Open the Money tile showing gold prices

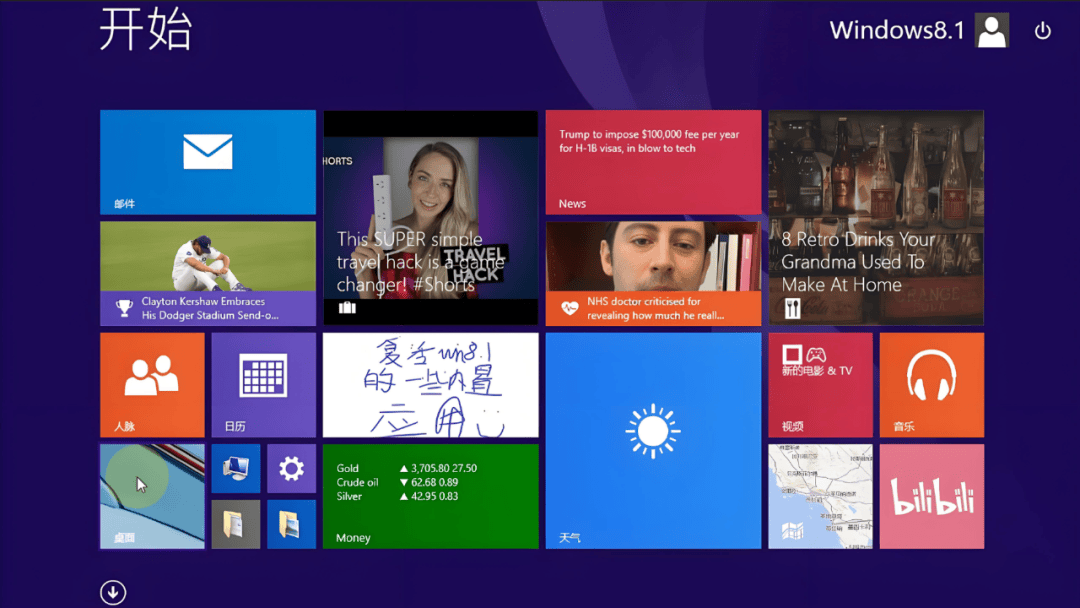[x=430, y=495]
